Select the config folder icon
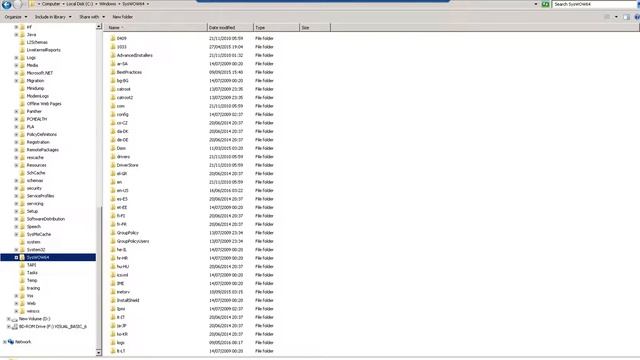Screen dimensions: 640x360 pos(113,114)
